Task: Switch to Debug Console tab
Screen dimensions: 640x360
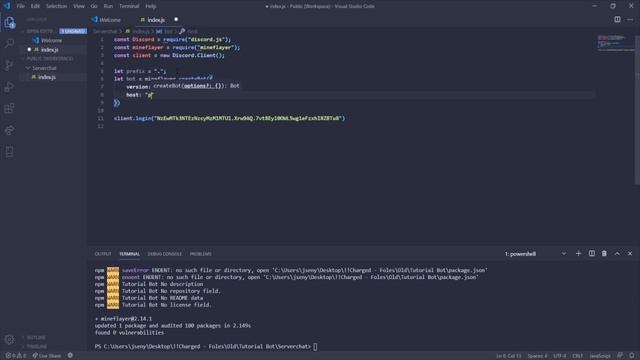Action: pyautogui.click(x=164, y=254)
